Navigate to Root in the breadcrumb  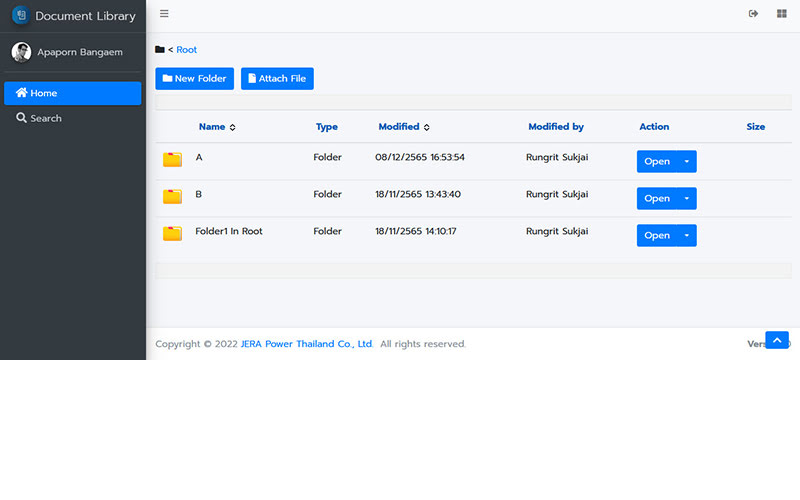pyautogui.click(x=186, y=49)
